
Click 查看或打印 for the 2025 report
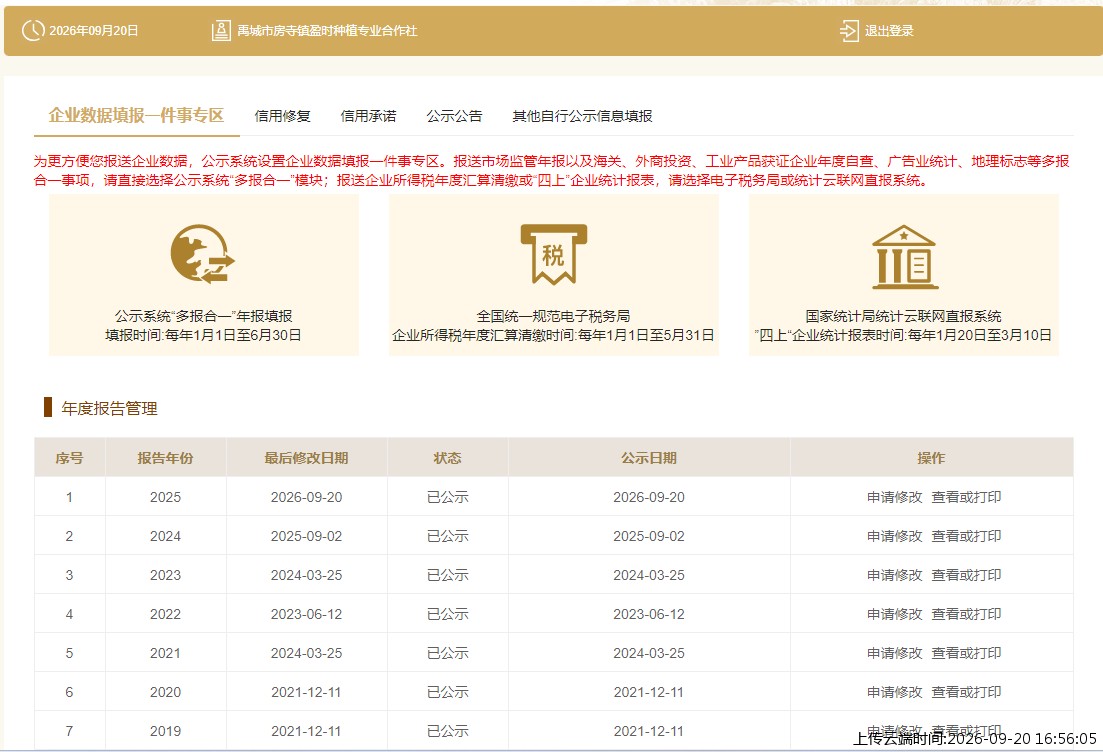(x=966, y=497)
